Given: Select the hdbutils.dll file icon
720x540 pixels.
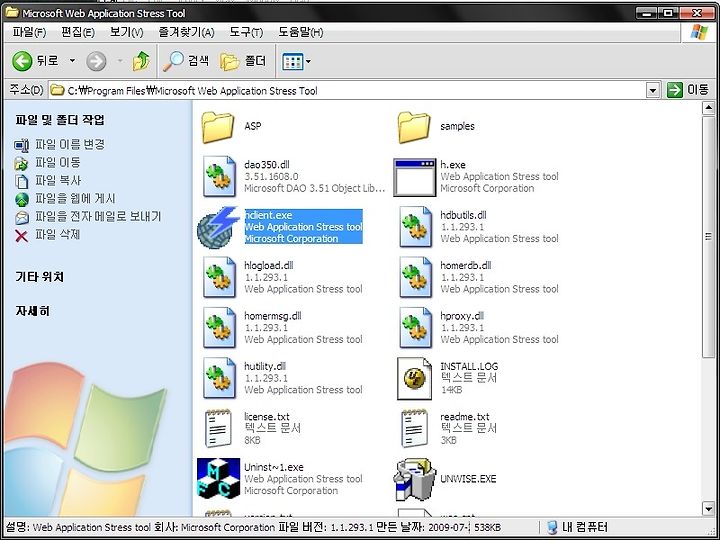Looking at the screenshot, I should click(415, 227).
